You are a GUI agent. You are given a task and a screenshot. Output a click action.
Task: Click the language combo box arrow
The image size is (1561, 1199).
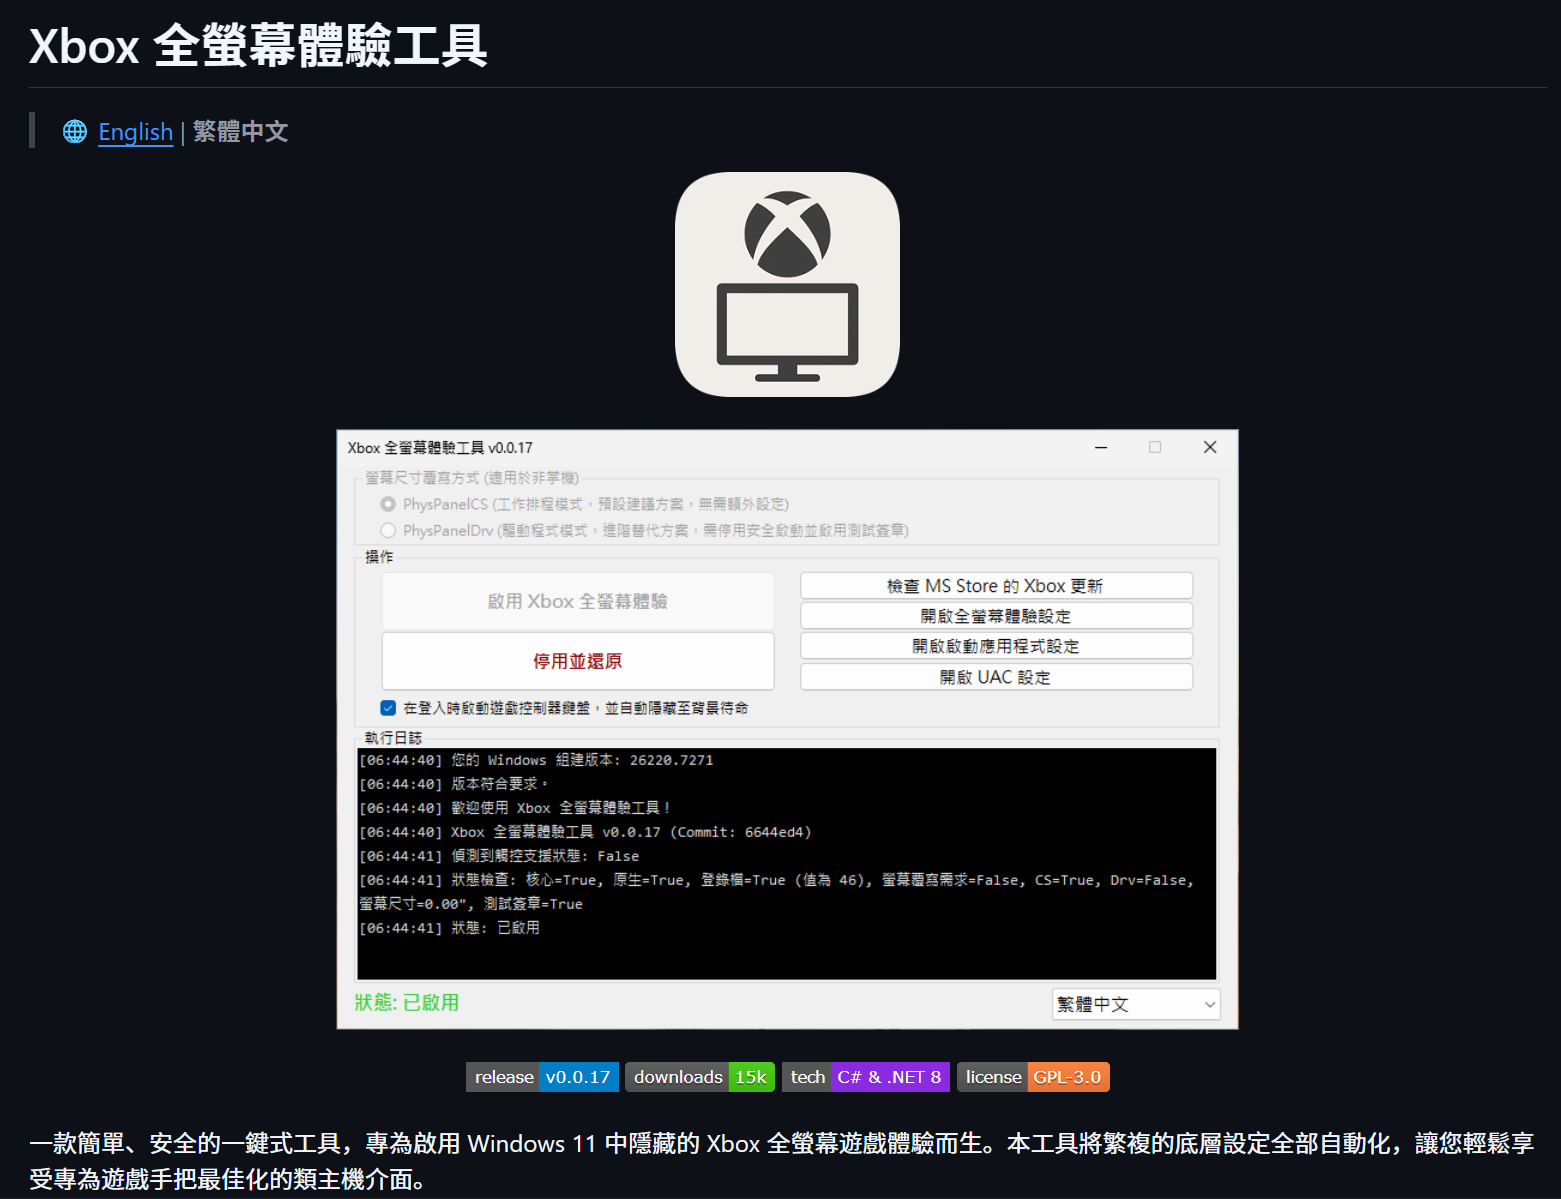pos(1209,1004)
